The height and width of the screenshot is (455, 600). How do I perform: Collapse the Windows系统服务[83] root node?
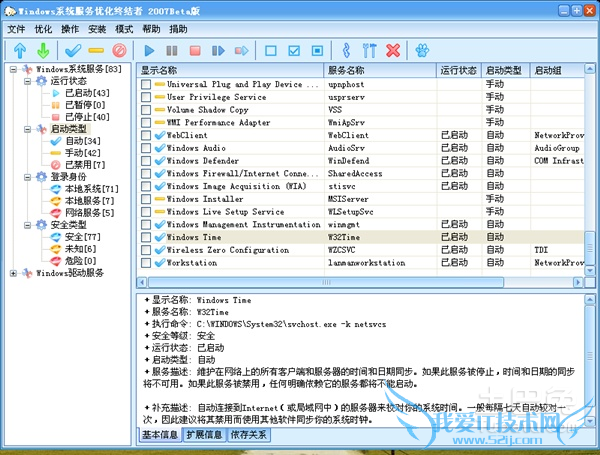[13, 69]
